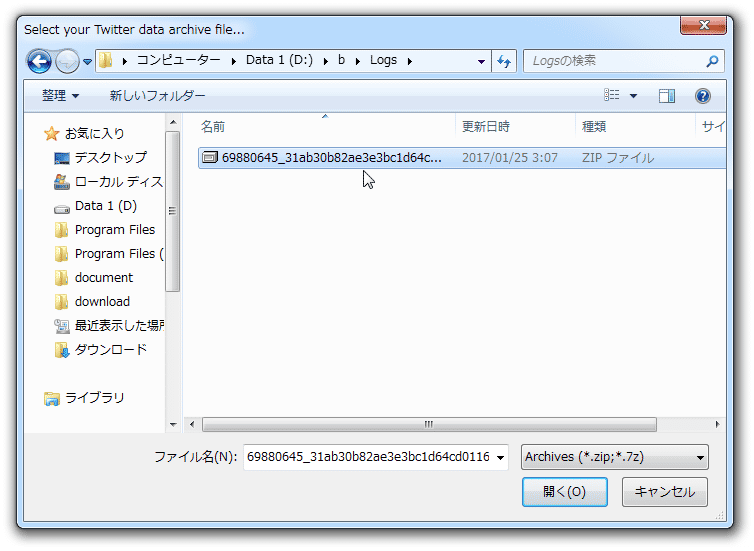Image resolution: width=754 pixels, height=551 pixels.
Task: Click the sidebar vertical scrollbar thumb
Action: [x=173, y=211]
